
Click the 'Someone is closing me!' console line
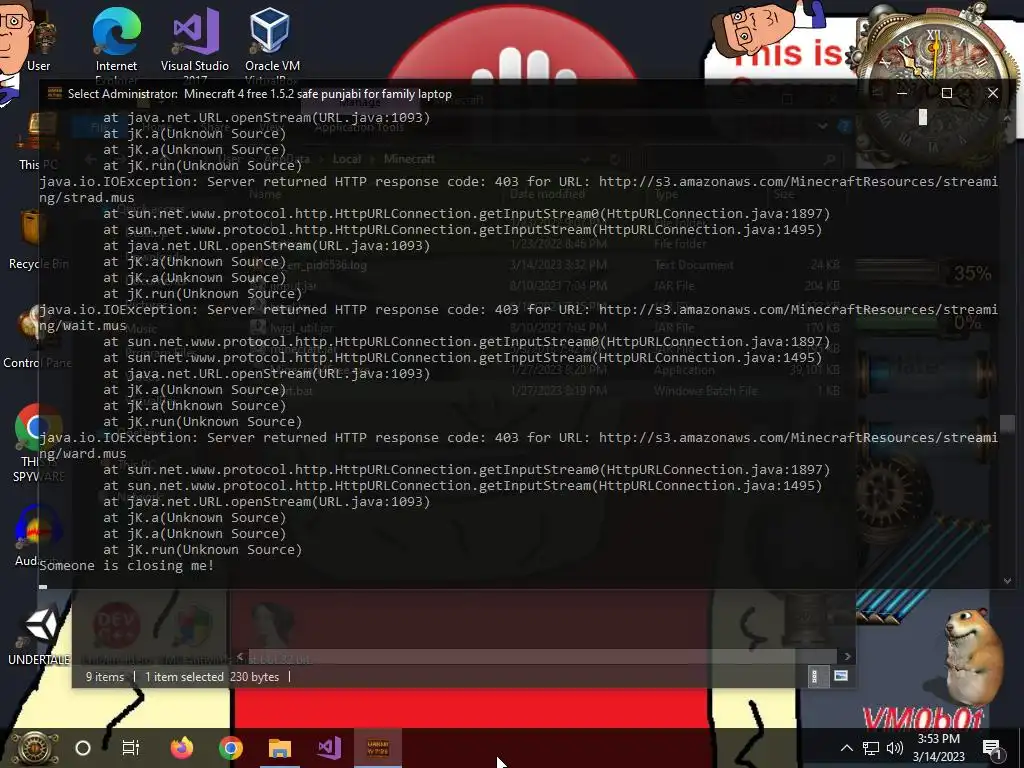(x=127, y=566)
